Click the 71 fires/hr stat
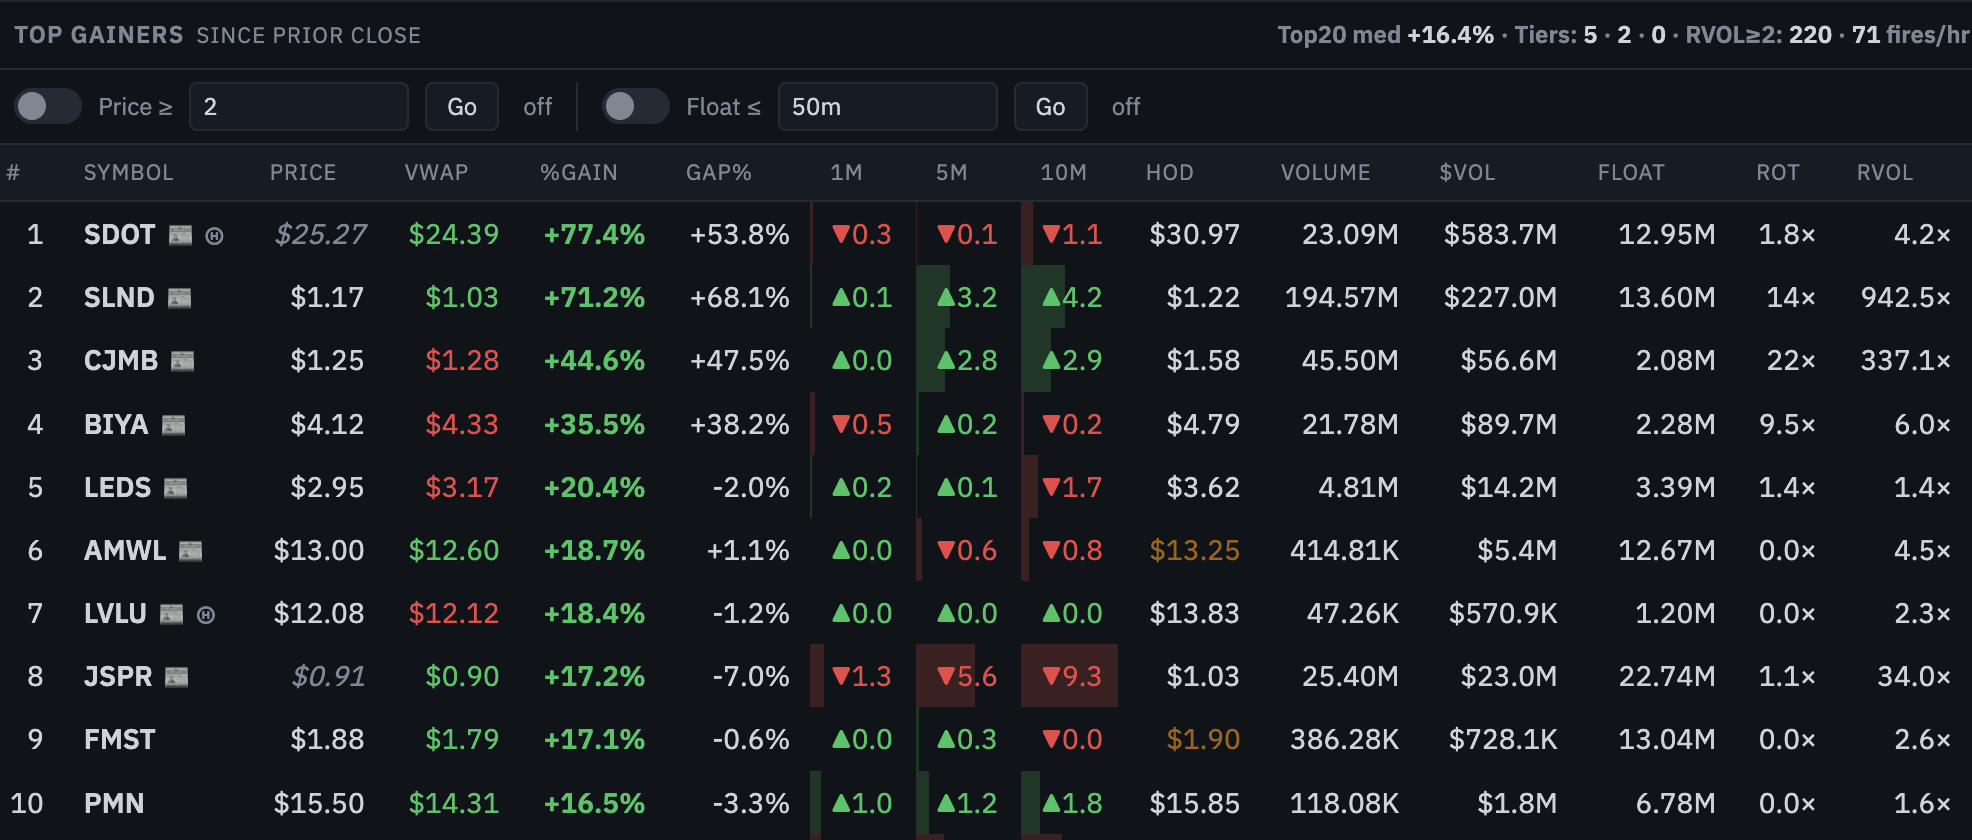The height and width of the screenshot is (840, 1972). [1910, 35]
